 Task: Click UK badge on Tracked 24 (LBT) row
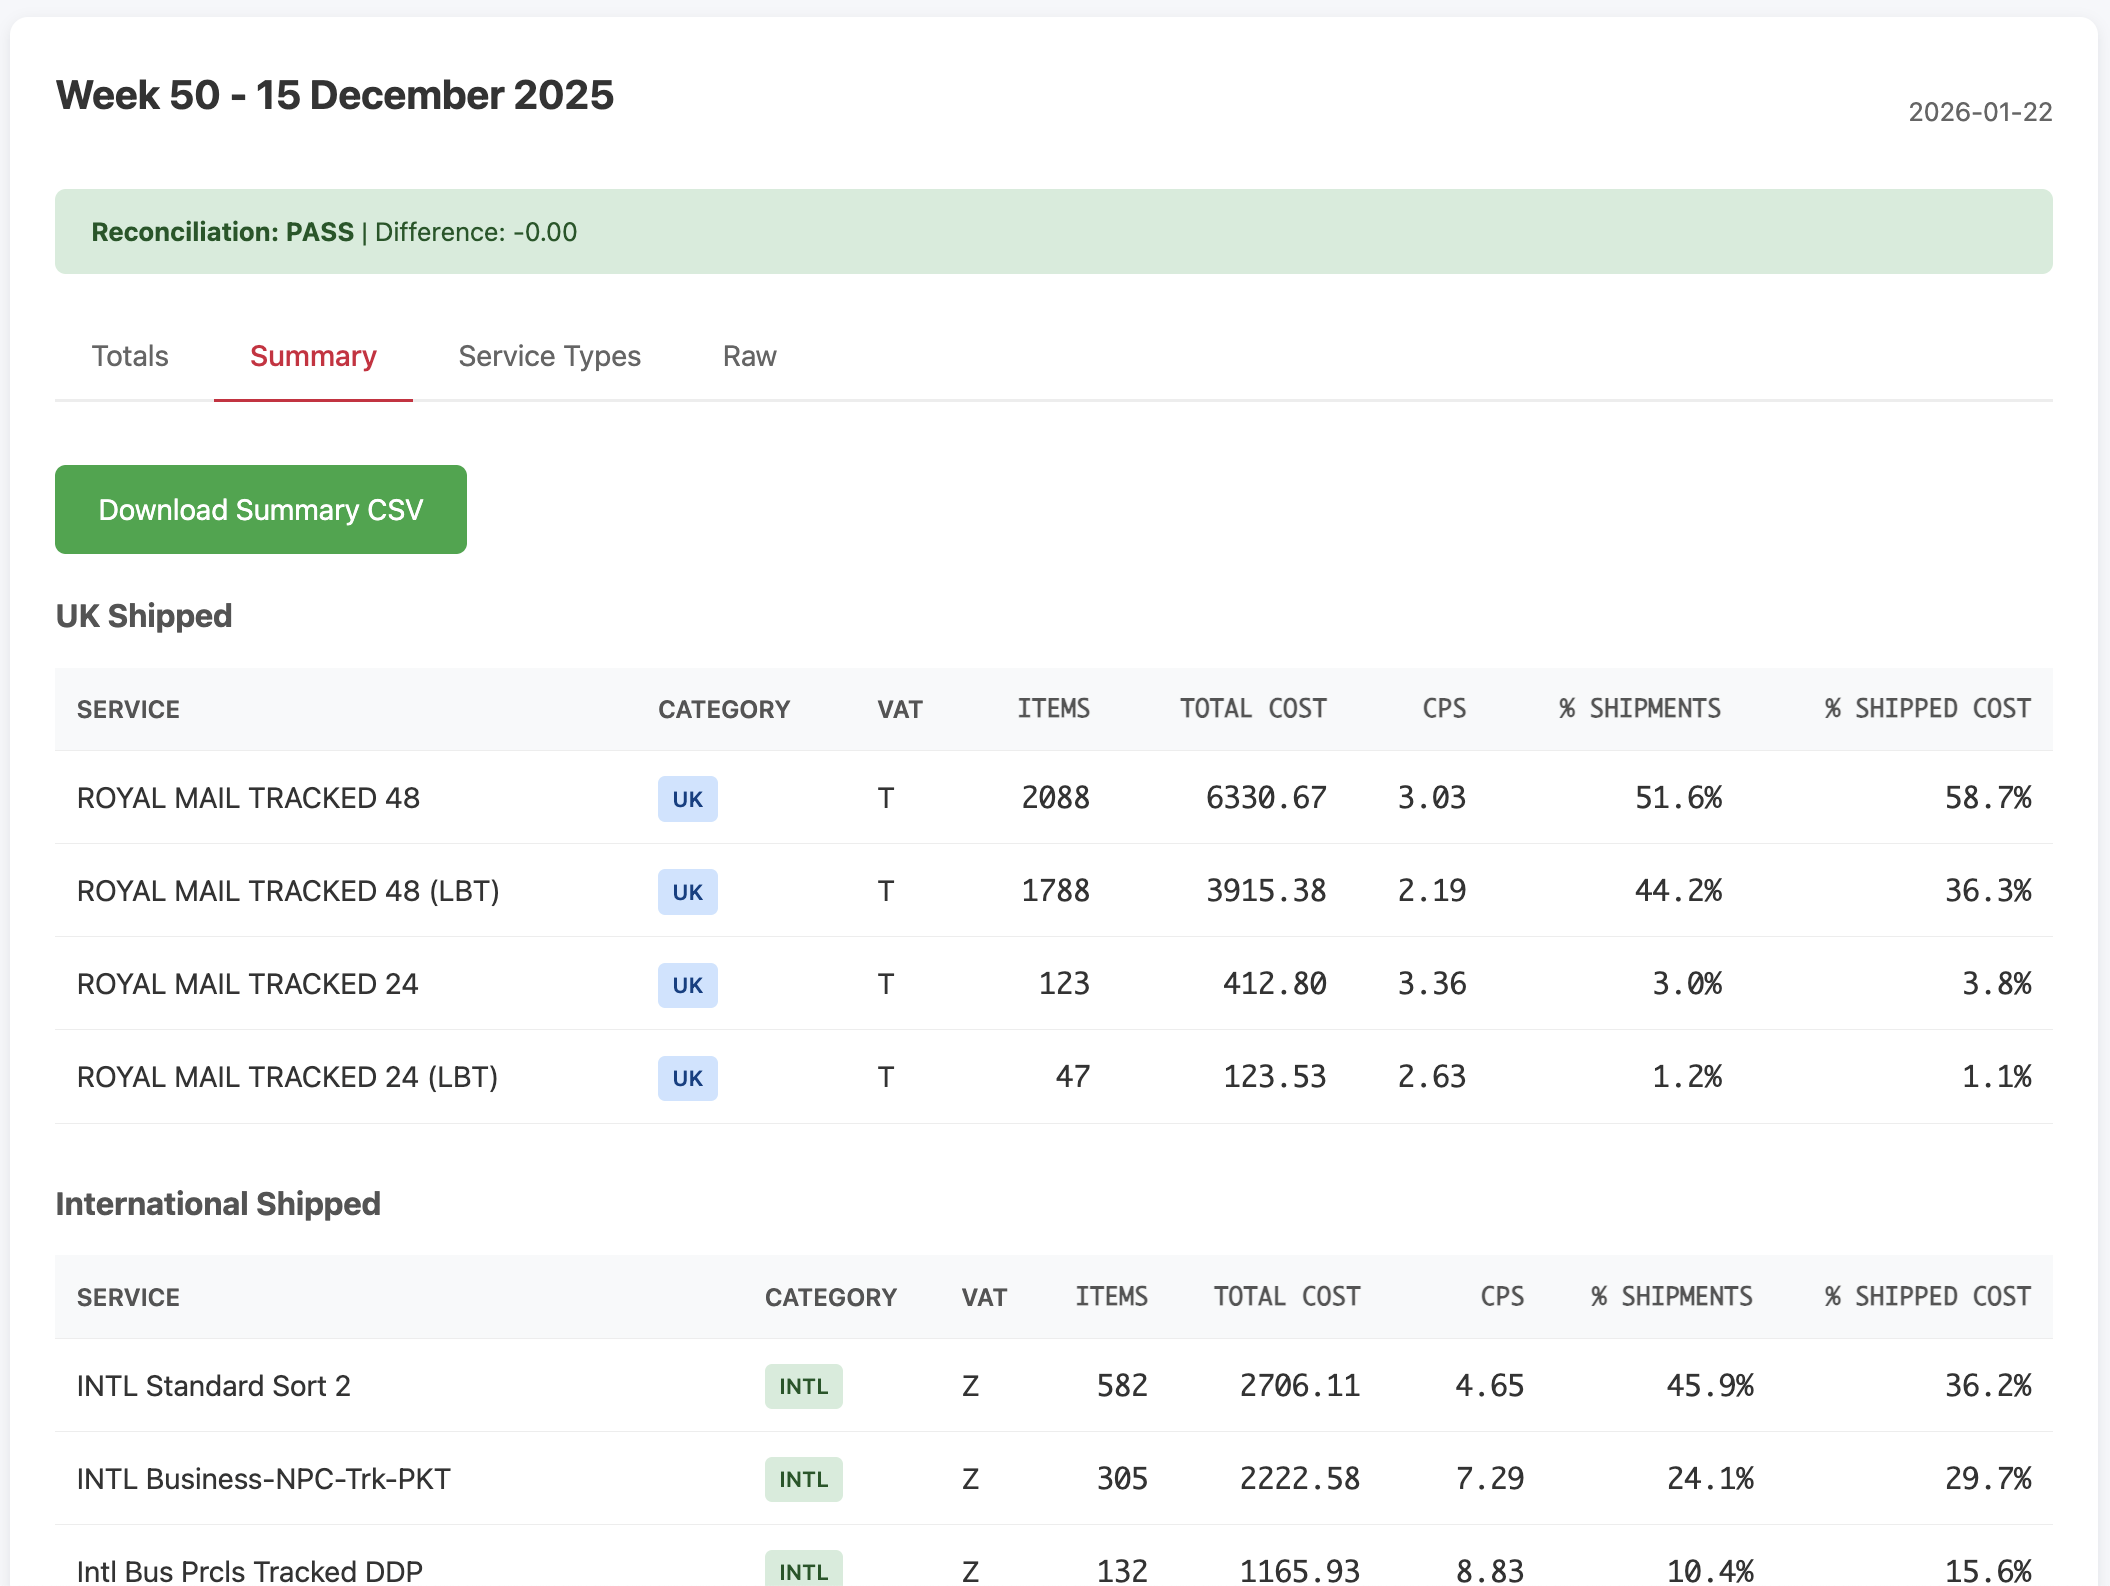click(x=687, y=1078)
